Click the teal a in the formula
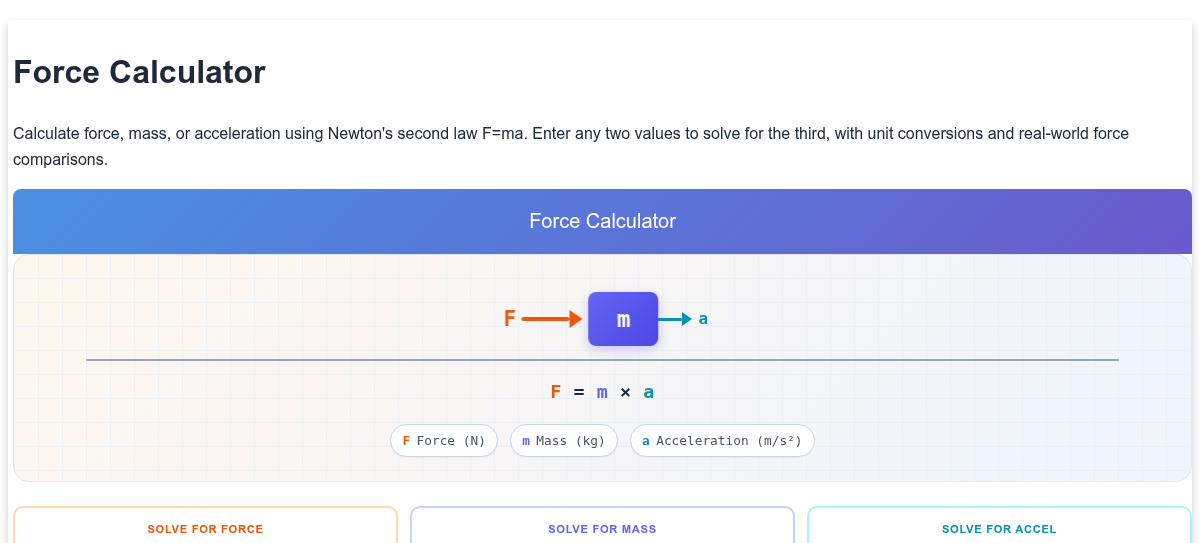The height and width of the screenshot is (543, 1200). pos(649,392)
